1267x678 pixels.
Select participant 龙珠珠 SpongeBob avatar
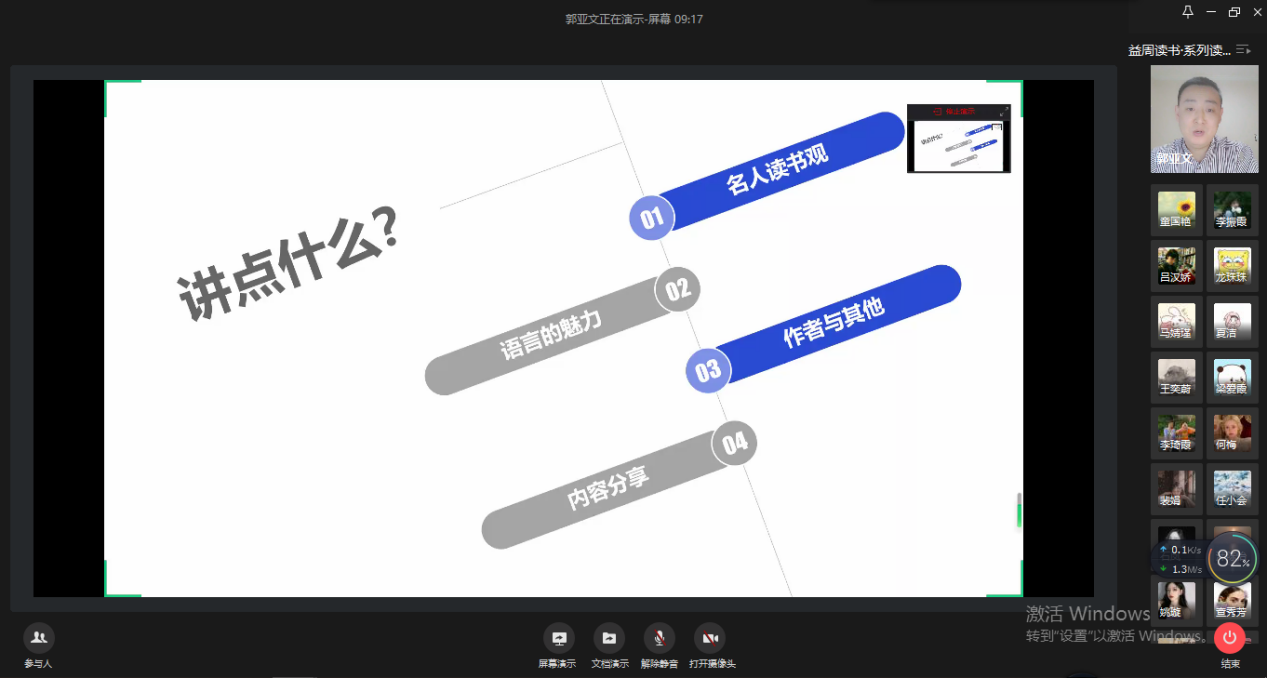coord(1231,265)
